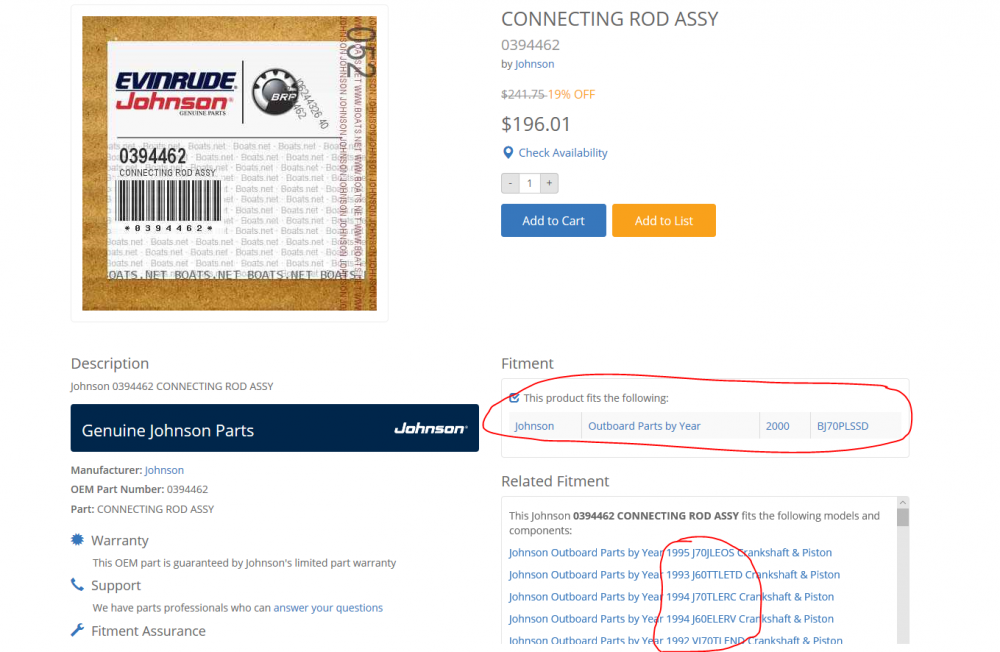Open the Check Availability link
The image size is (1000, 652).
pyautogui.click(x=562, y=153)
